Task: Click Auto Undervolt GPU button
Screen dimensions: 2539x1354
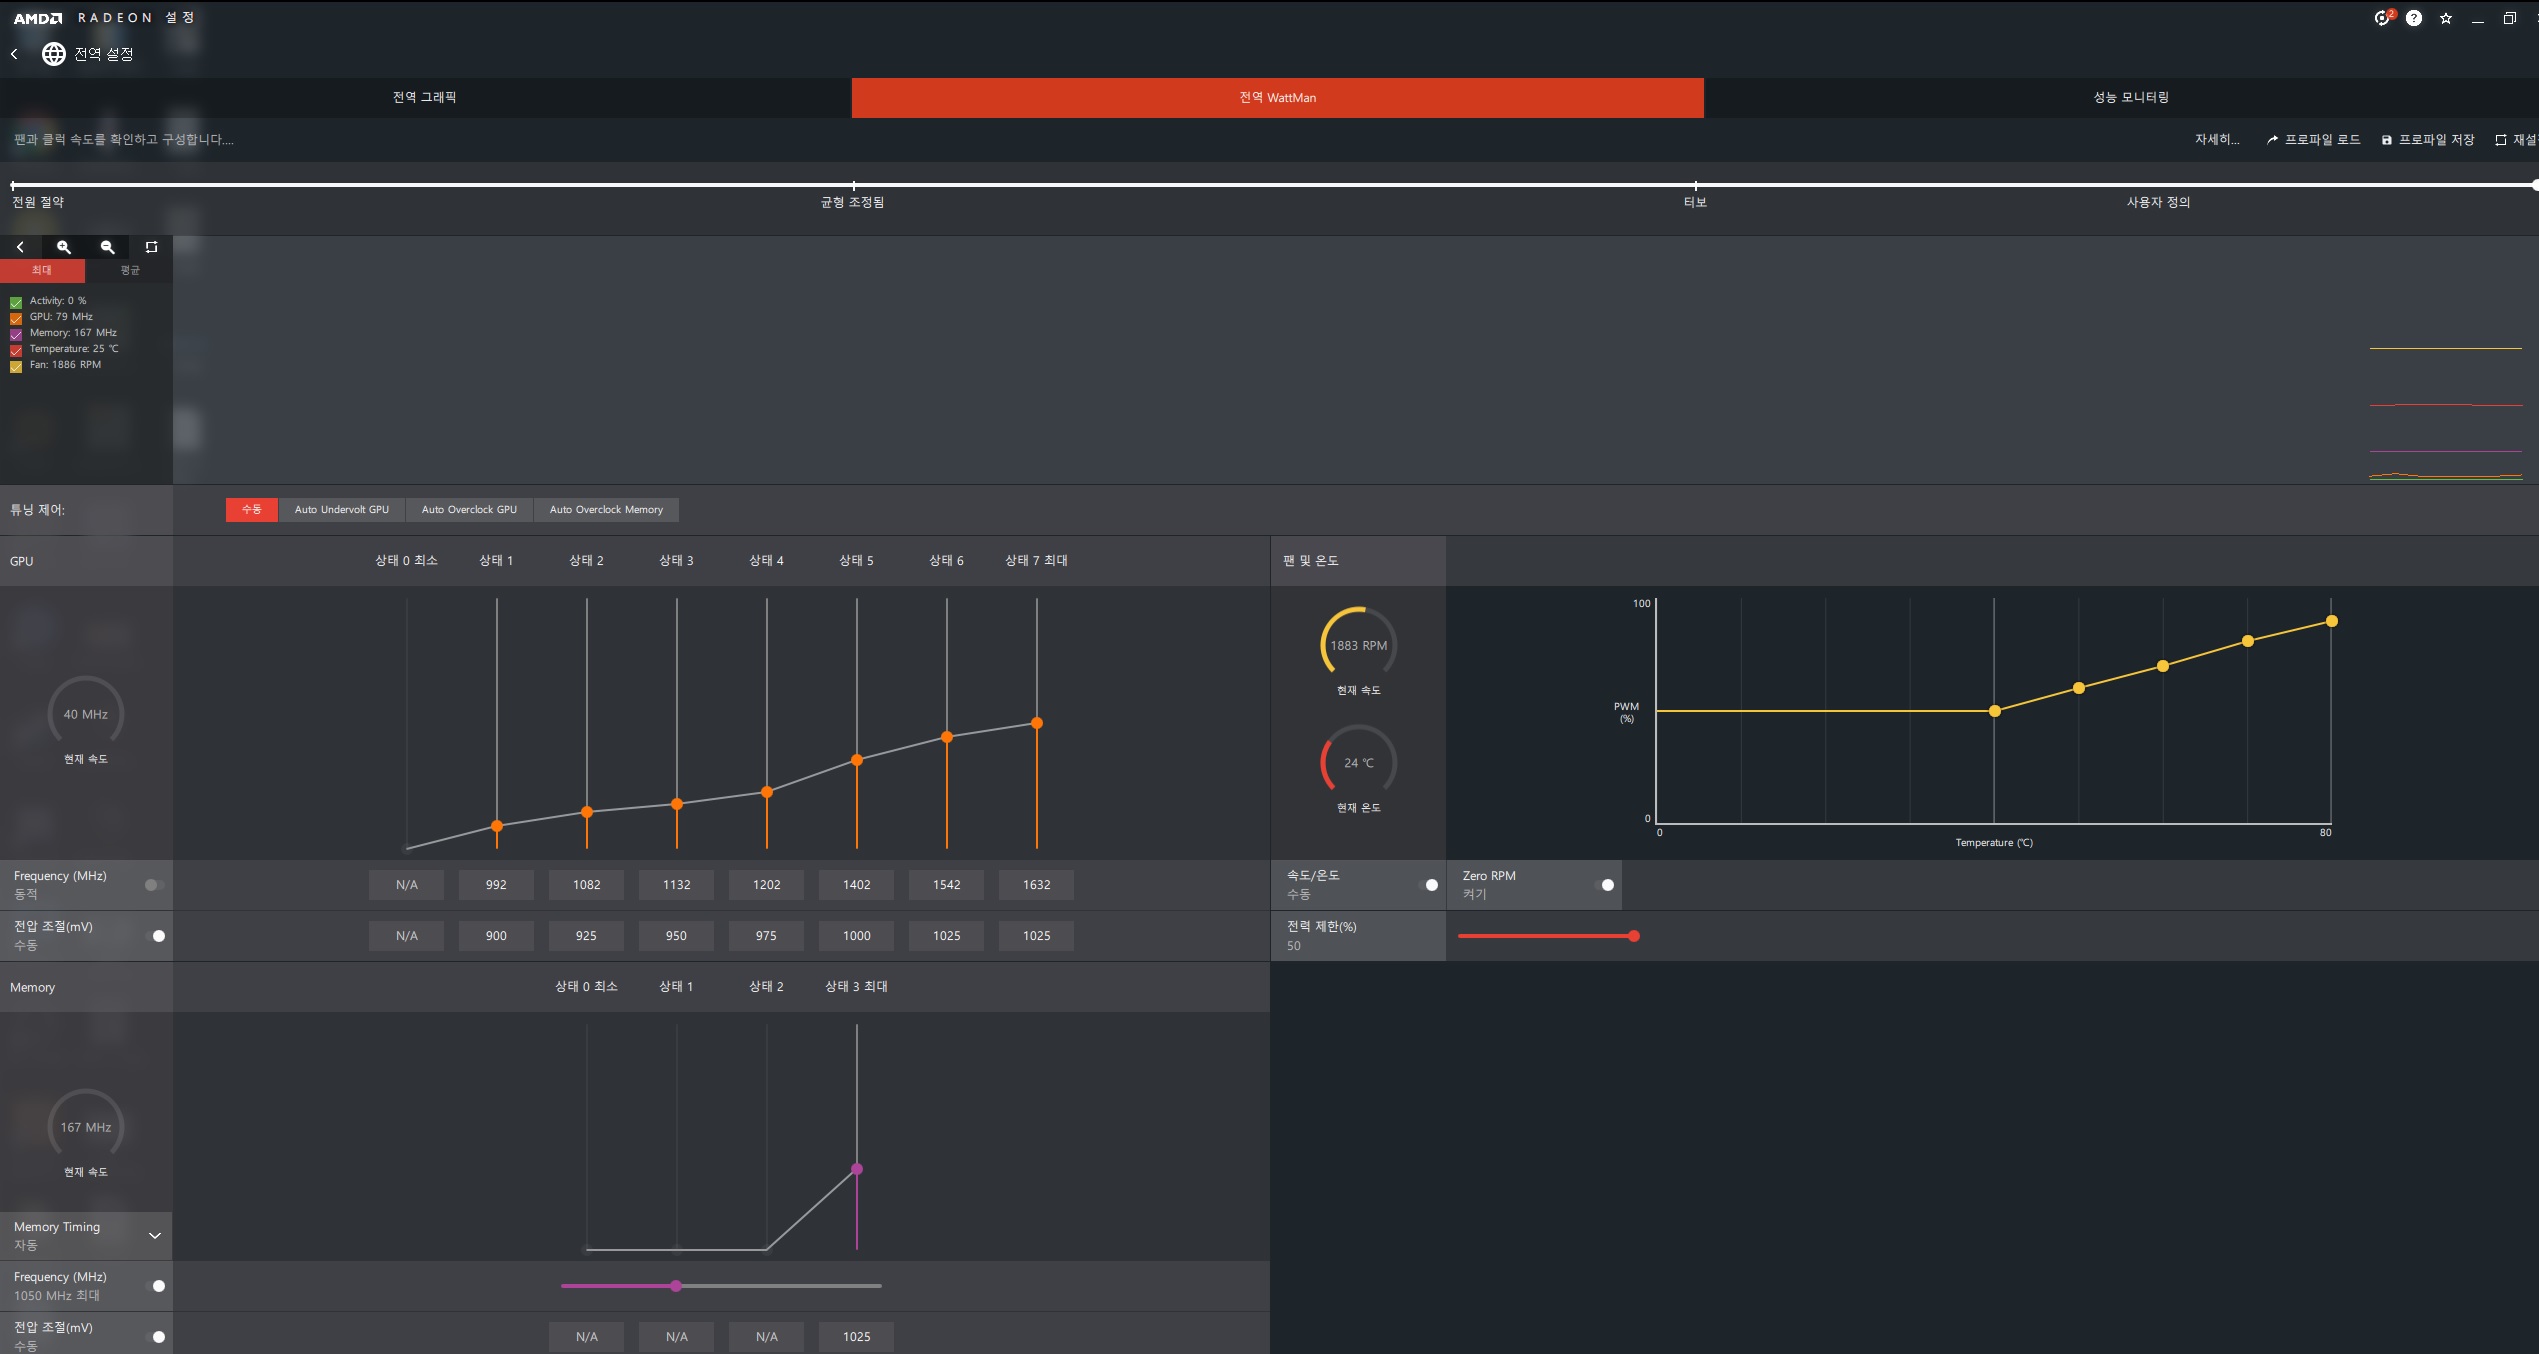Action: click(342, 510)
